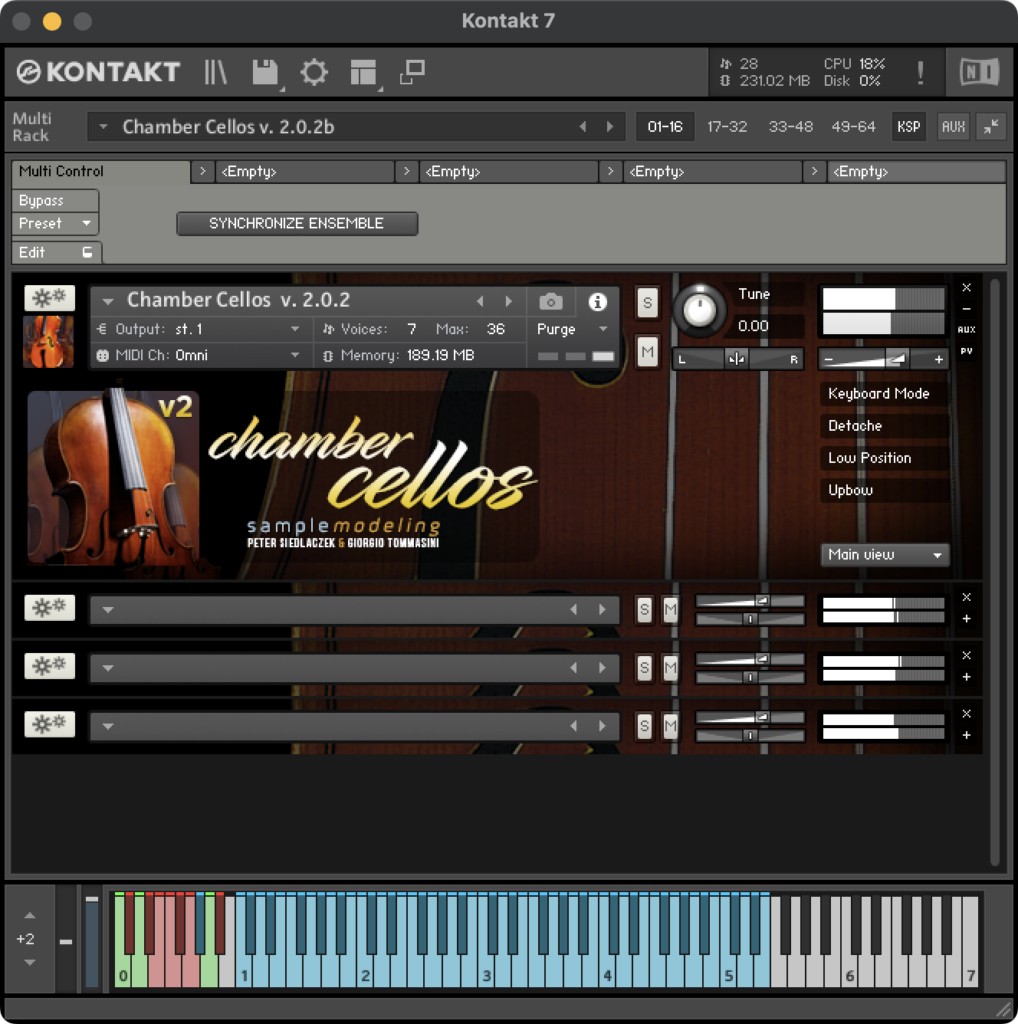The width and height of the screenshot is (1018, 1024).
Task: Close the Chamber Cellos instrument with X
Action: [966, 287]
